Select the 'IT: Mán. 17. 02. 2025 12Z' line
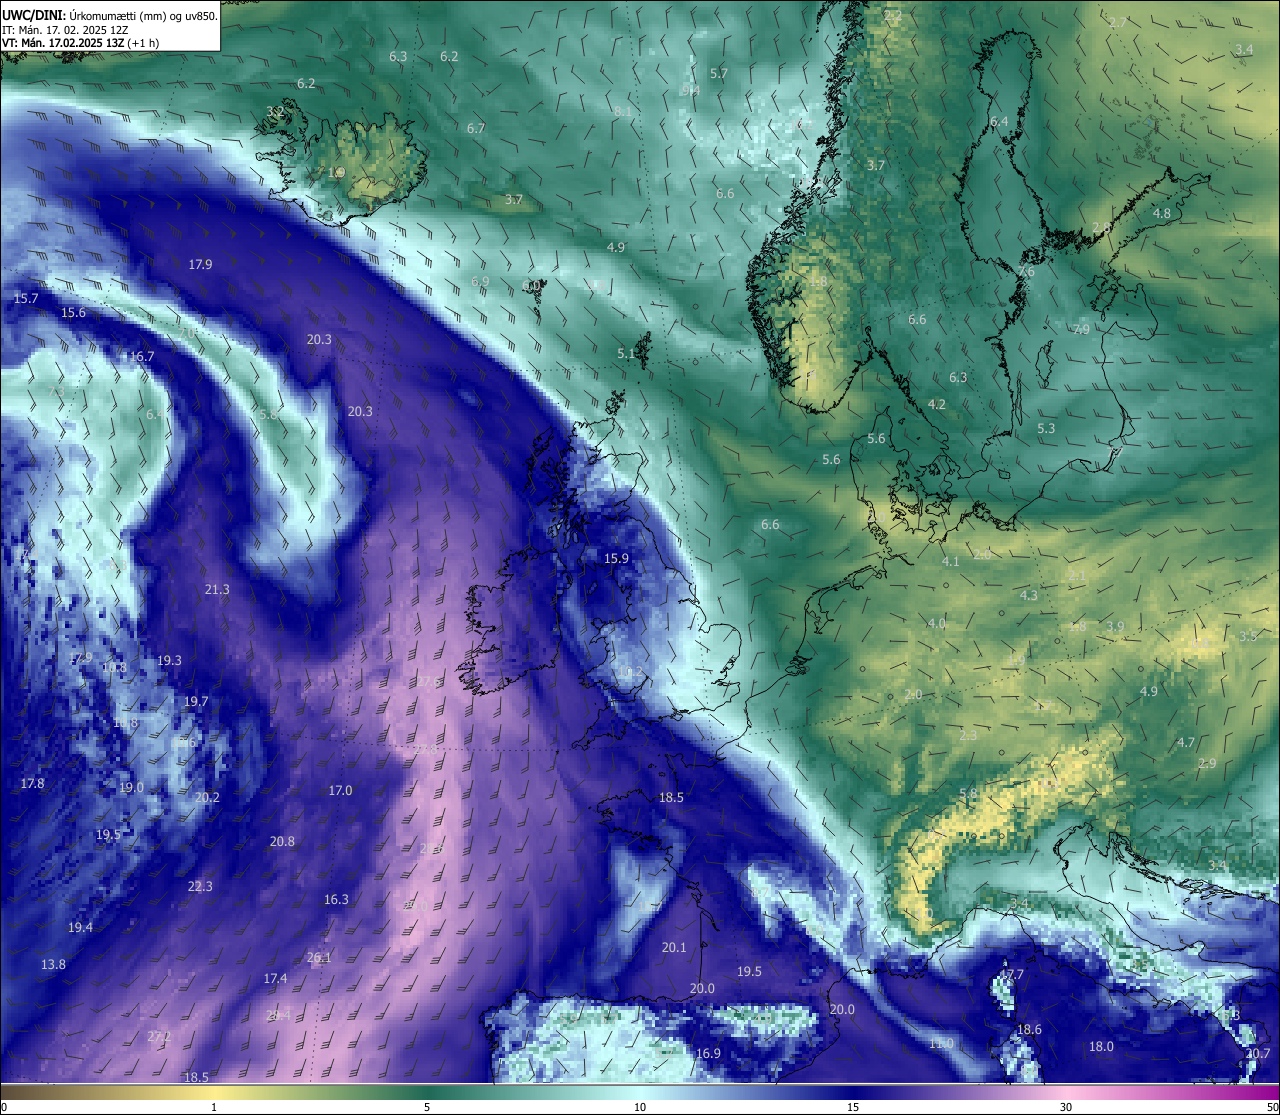The height and width of the screenshot is (1115, 1280). click(65, 30)
